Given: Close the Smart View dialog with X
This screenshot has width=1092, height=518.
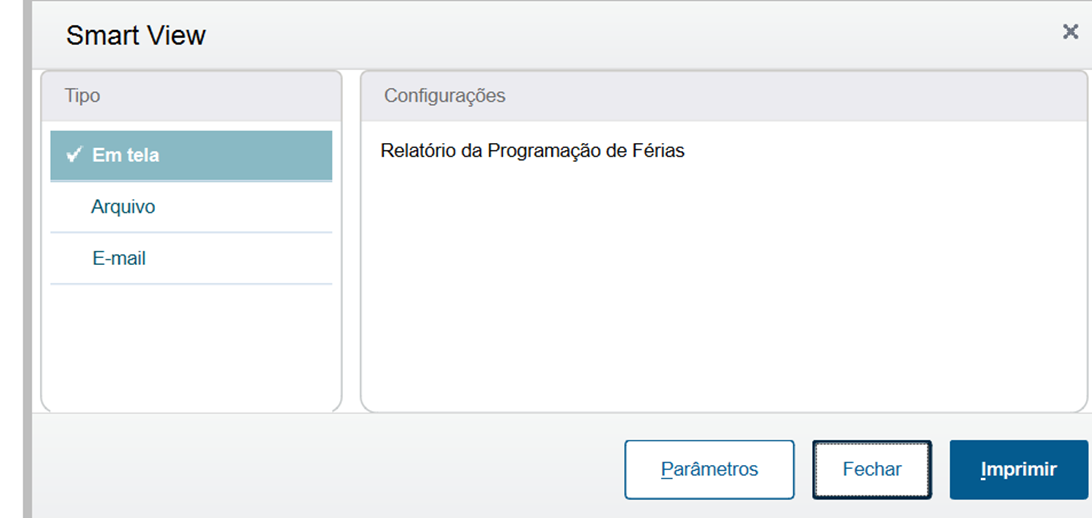Looking at the screenshot, I should pyautogui.click(x=1070, y=32).
